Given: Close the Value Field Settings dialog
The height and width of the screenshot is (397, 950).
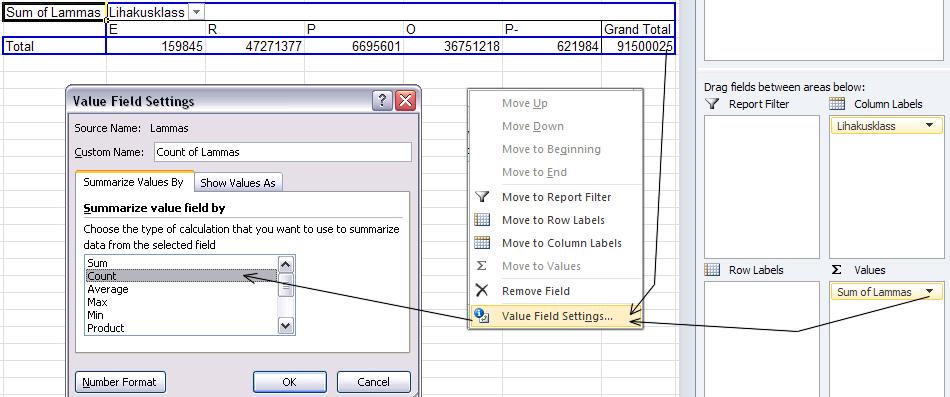Looking at the screenshot, I should coord(405,101).
